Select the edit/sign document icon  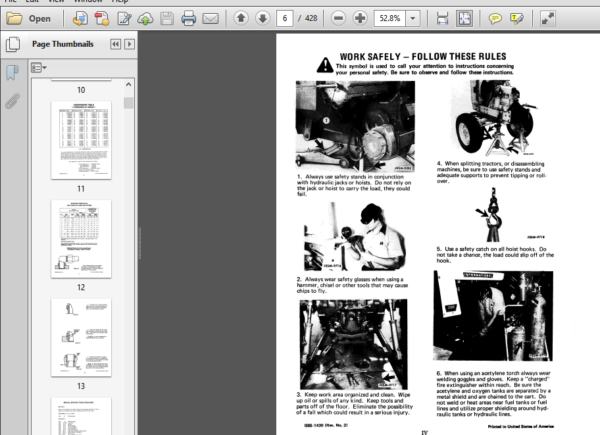(x=124, y=18)
